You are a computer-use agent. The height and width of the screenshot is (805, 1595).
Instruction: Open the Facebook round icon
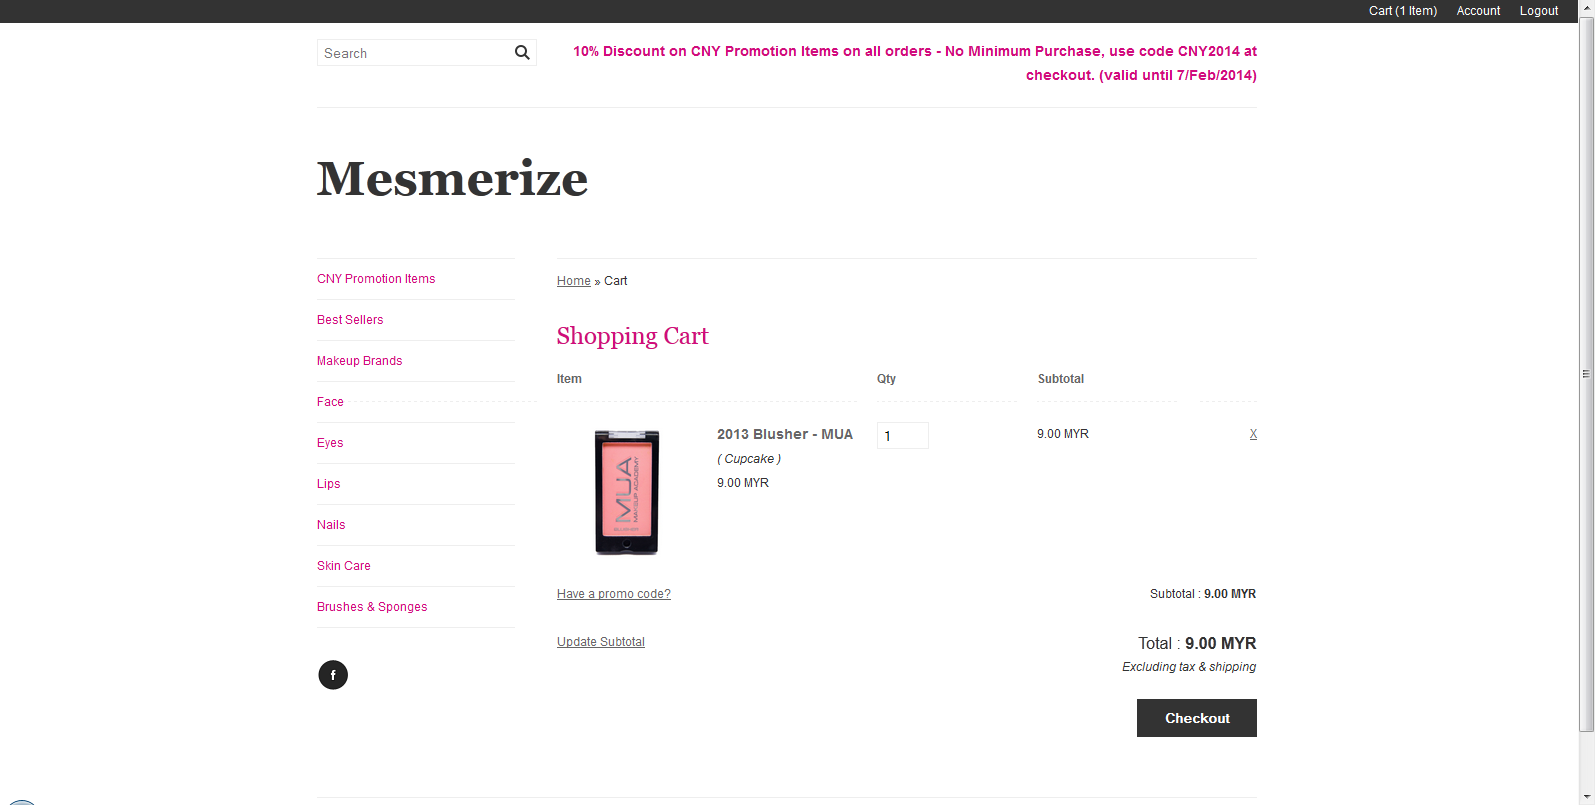point(333,675)
